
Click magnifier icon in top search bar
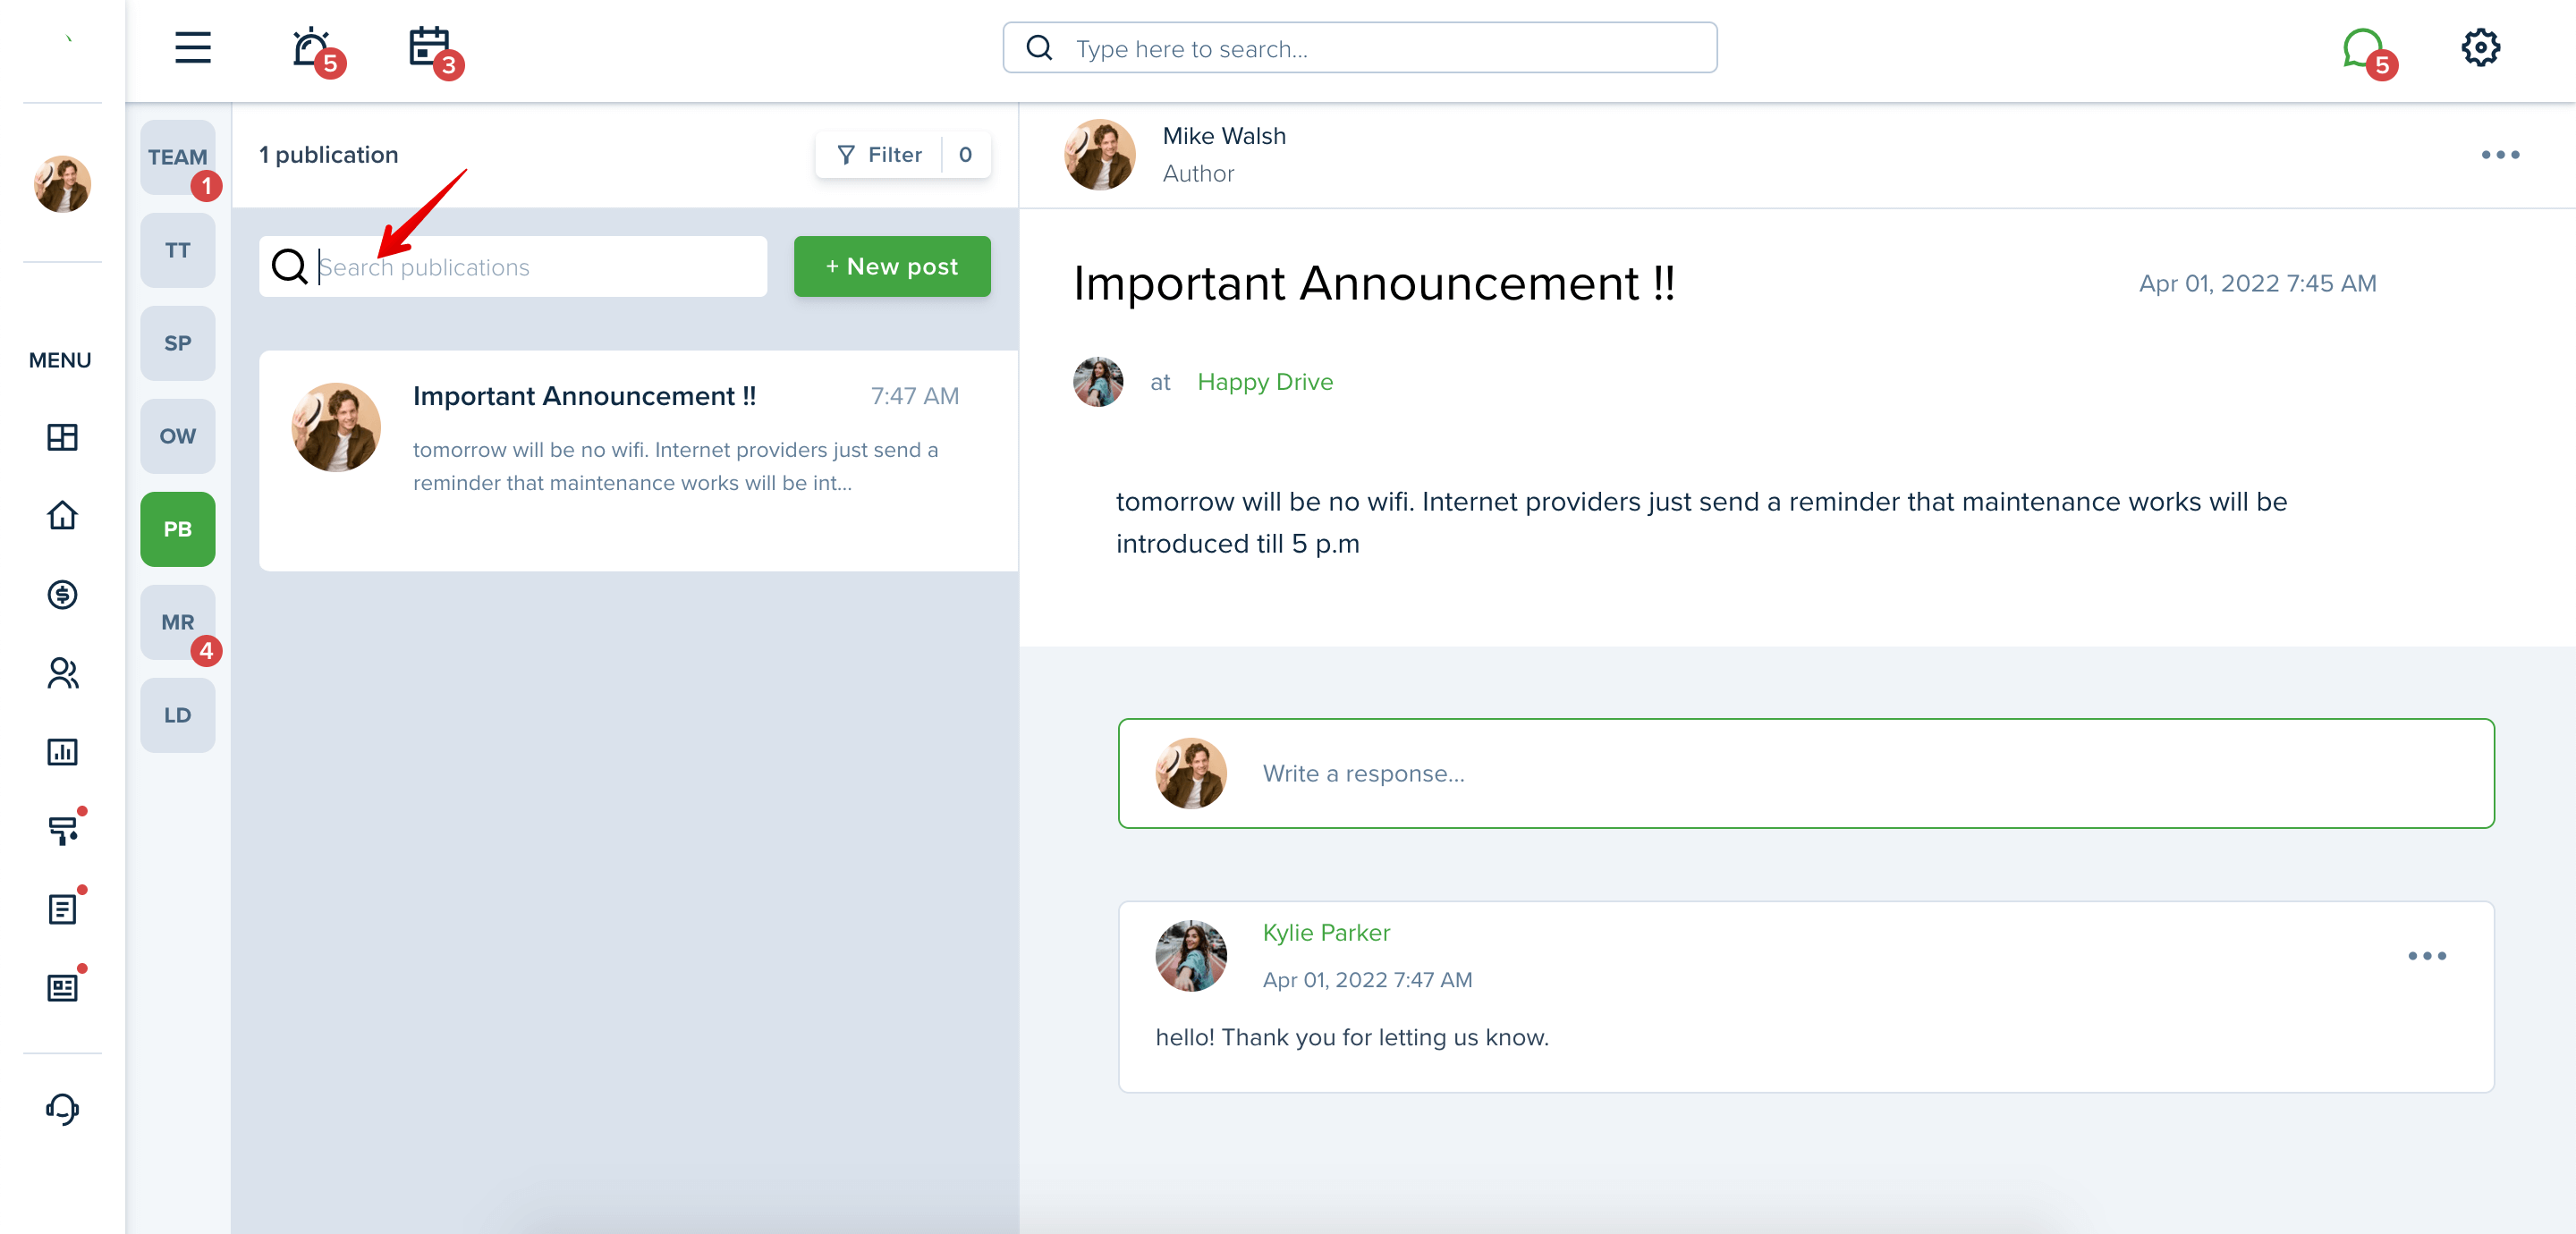point(1039,48)
